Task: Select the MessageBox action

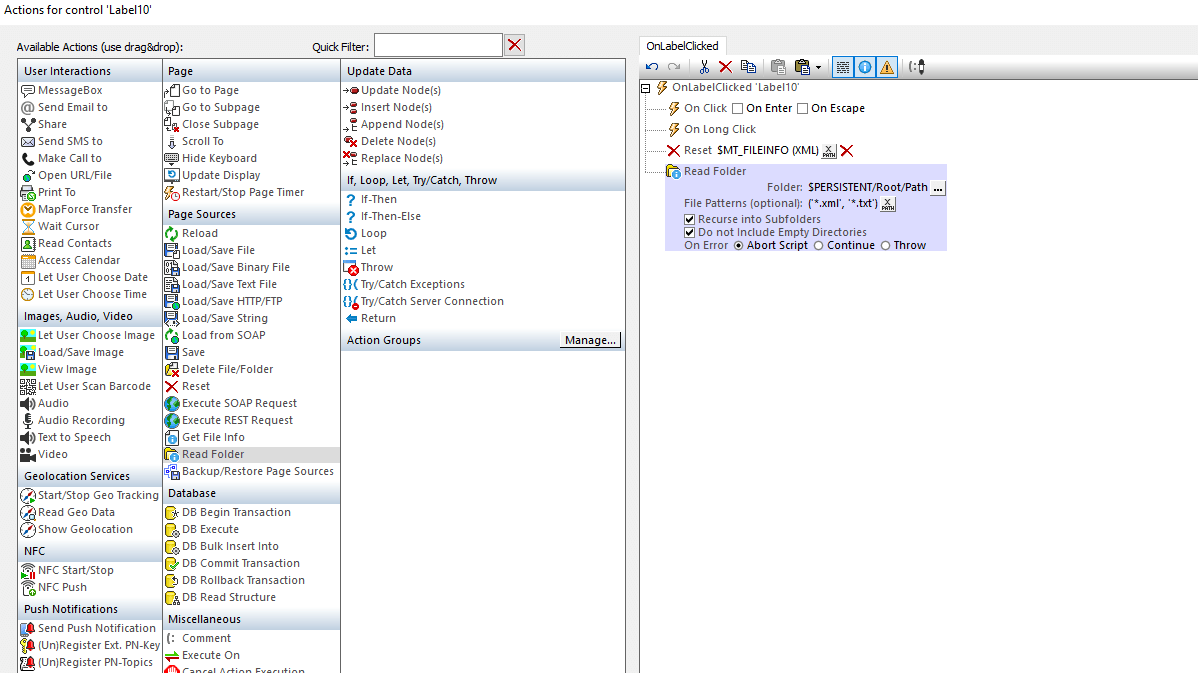Action: tap(70, 90)
